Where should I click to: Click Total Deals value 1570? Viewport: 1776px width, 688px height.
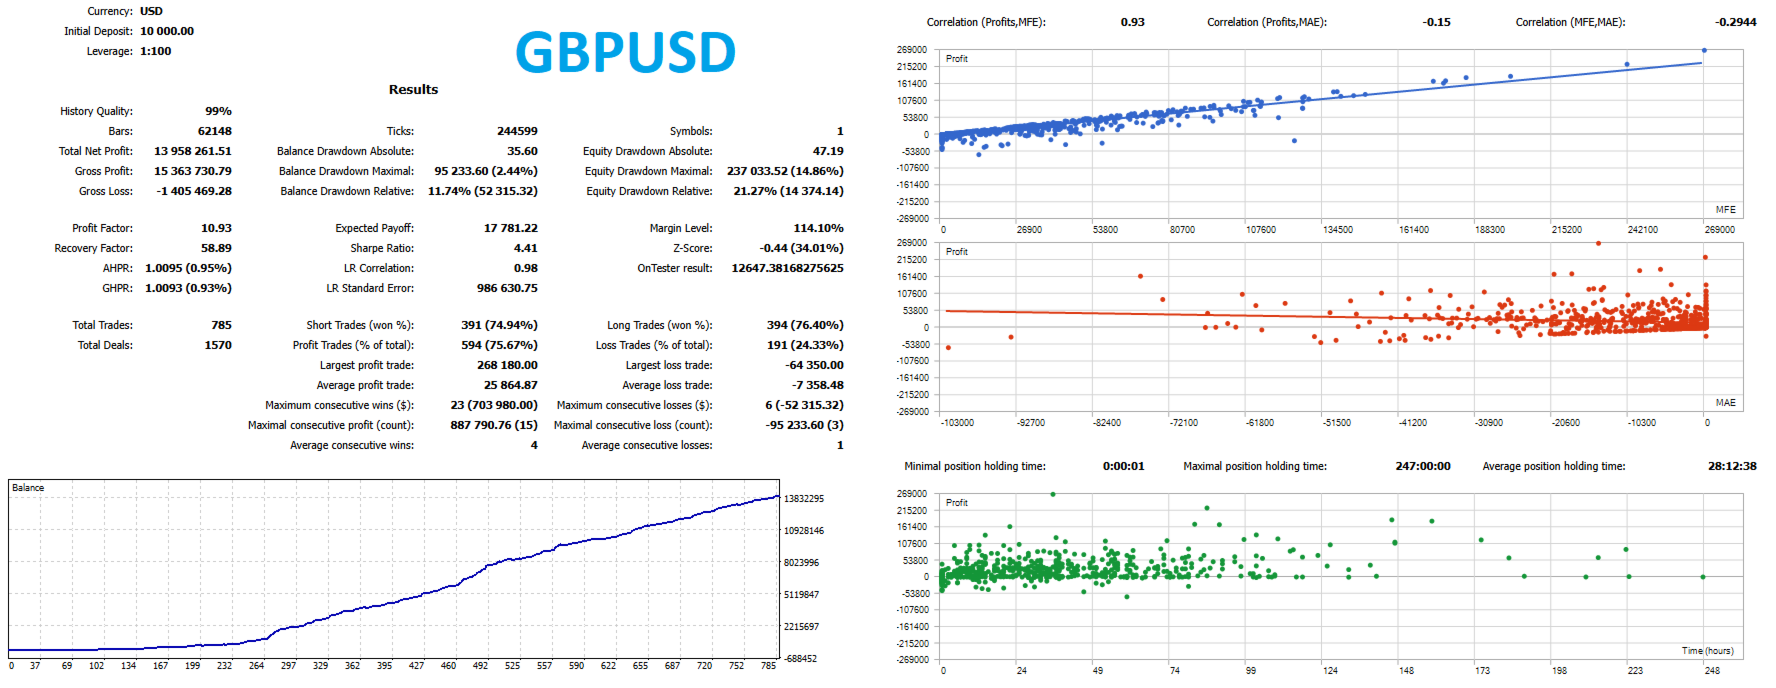click(218, 345)
